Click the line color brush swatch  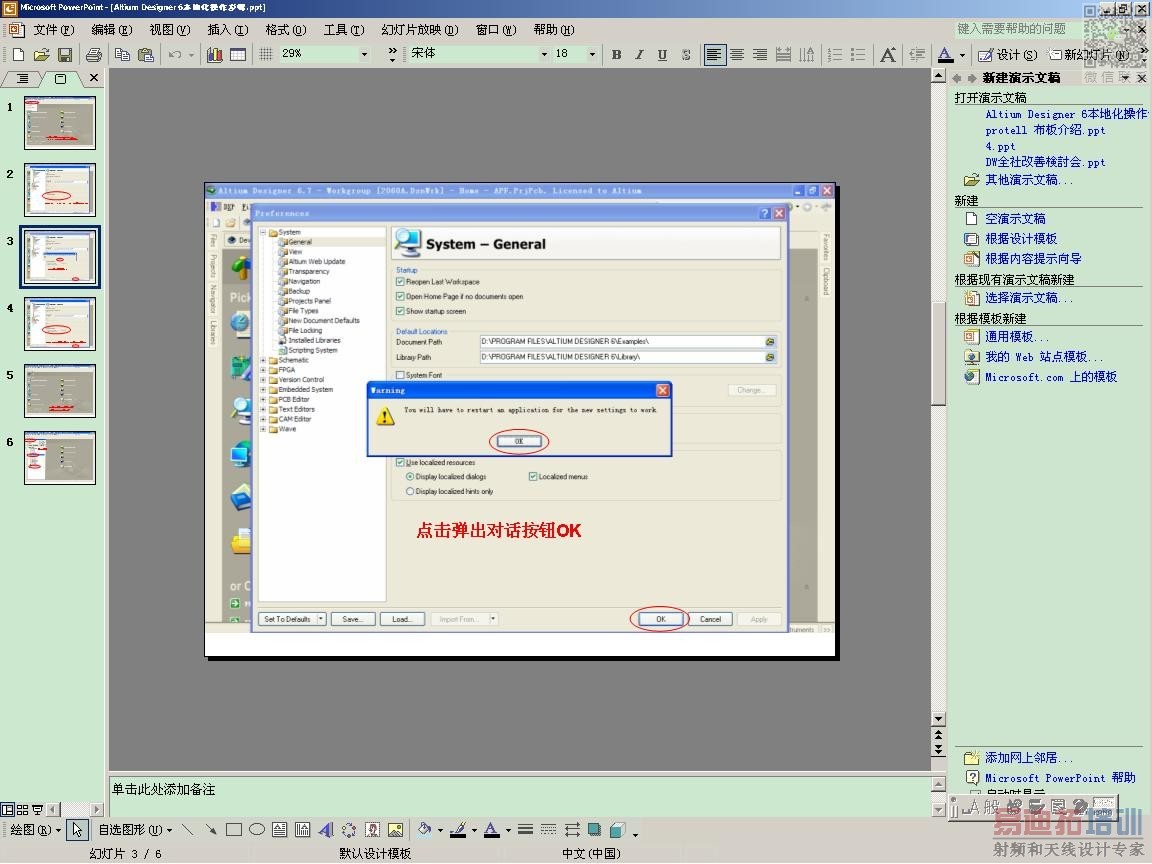(458, 829)
